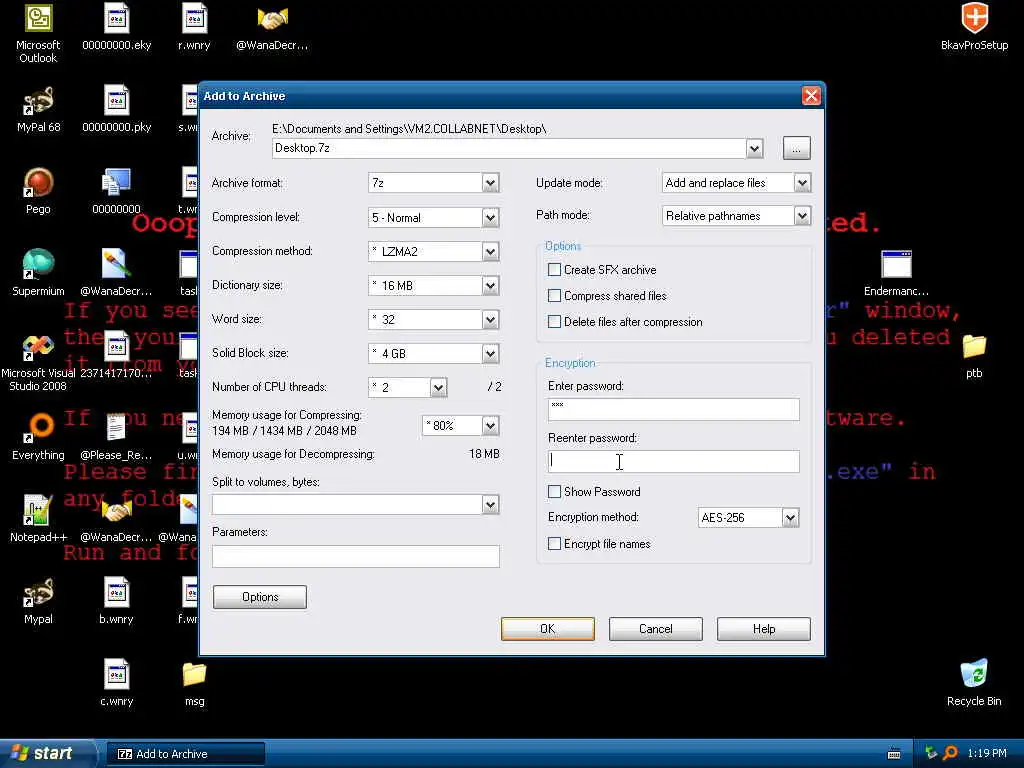Click the 1:19 PM taskbar clock
This screenshot has width=1024, height=768.
pos(987,754)
